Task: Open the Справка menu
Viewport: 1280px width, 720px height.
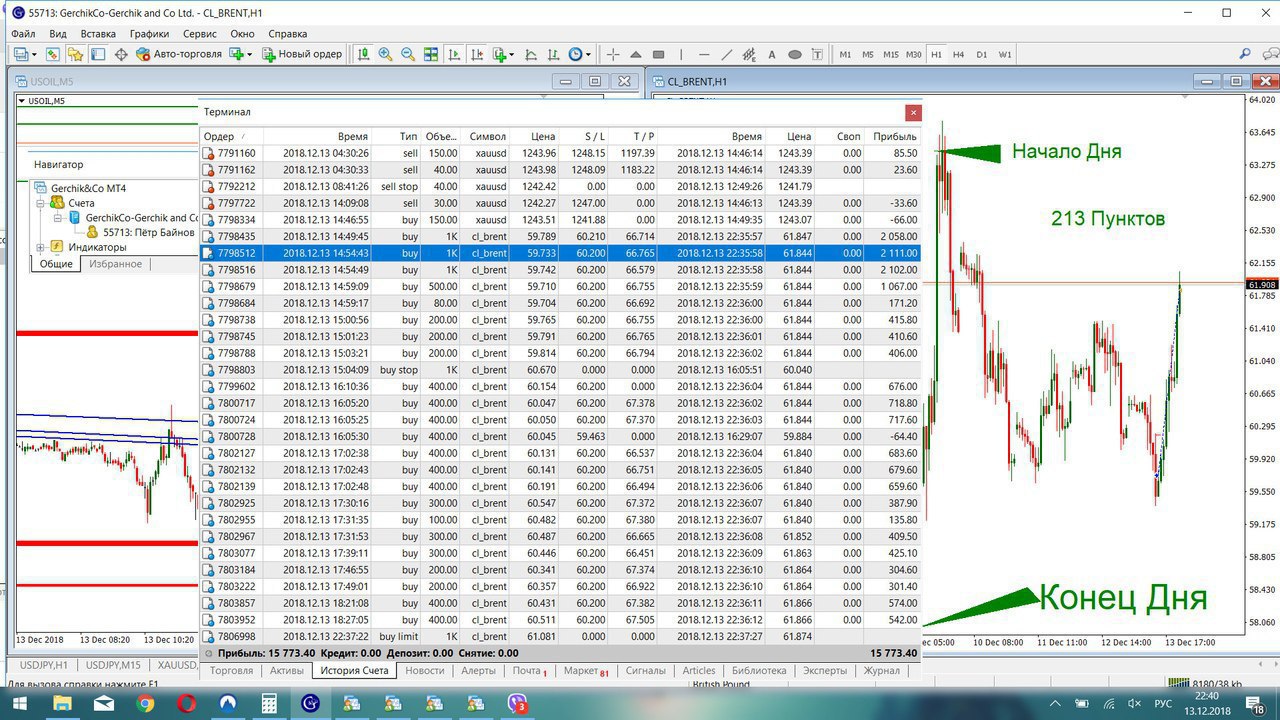Action: 289,34
